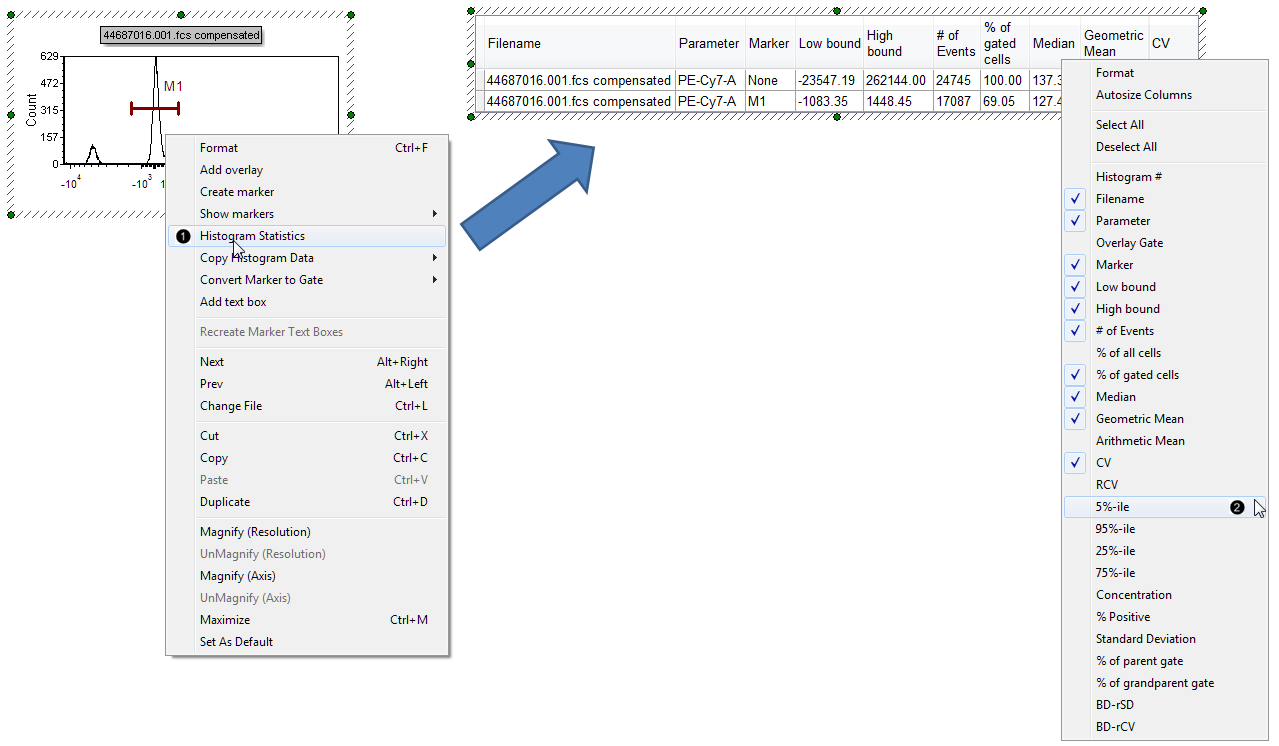Click Autosize Columns menu entry
Viewport: 1279px width, 746px height.
click(1144, 95)
